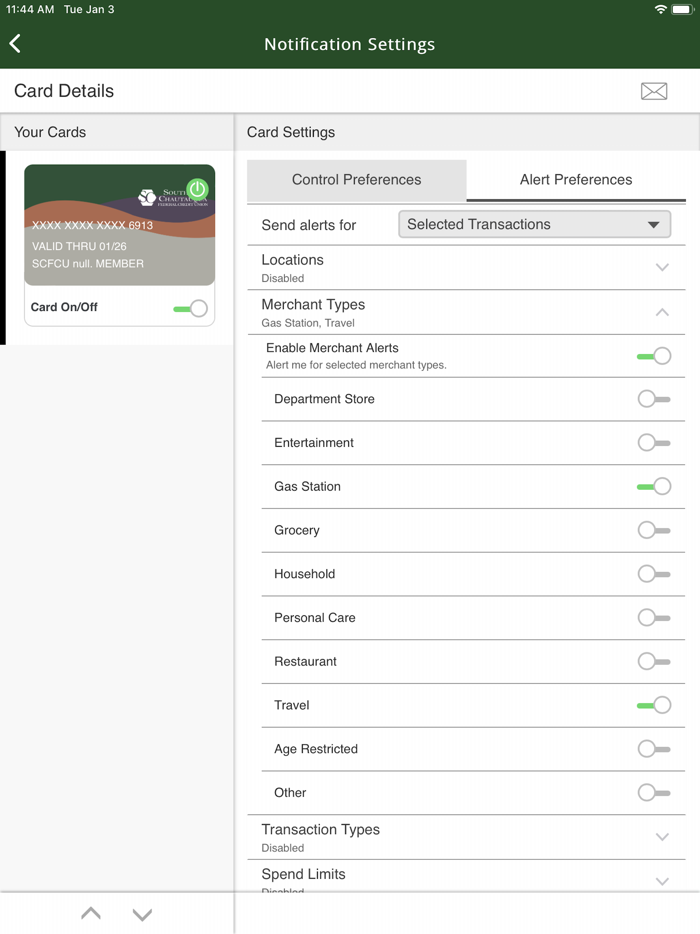The height and width of the screenshot is (934, 700).
Task: Collapse the Merchant Types section
Action: coord(662,312)
